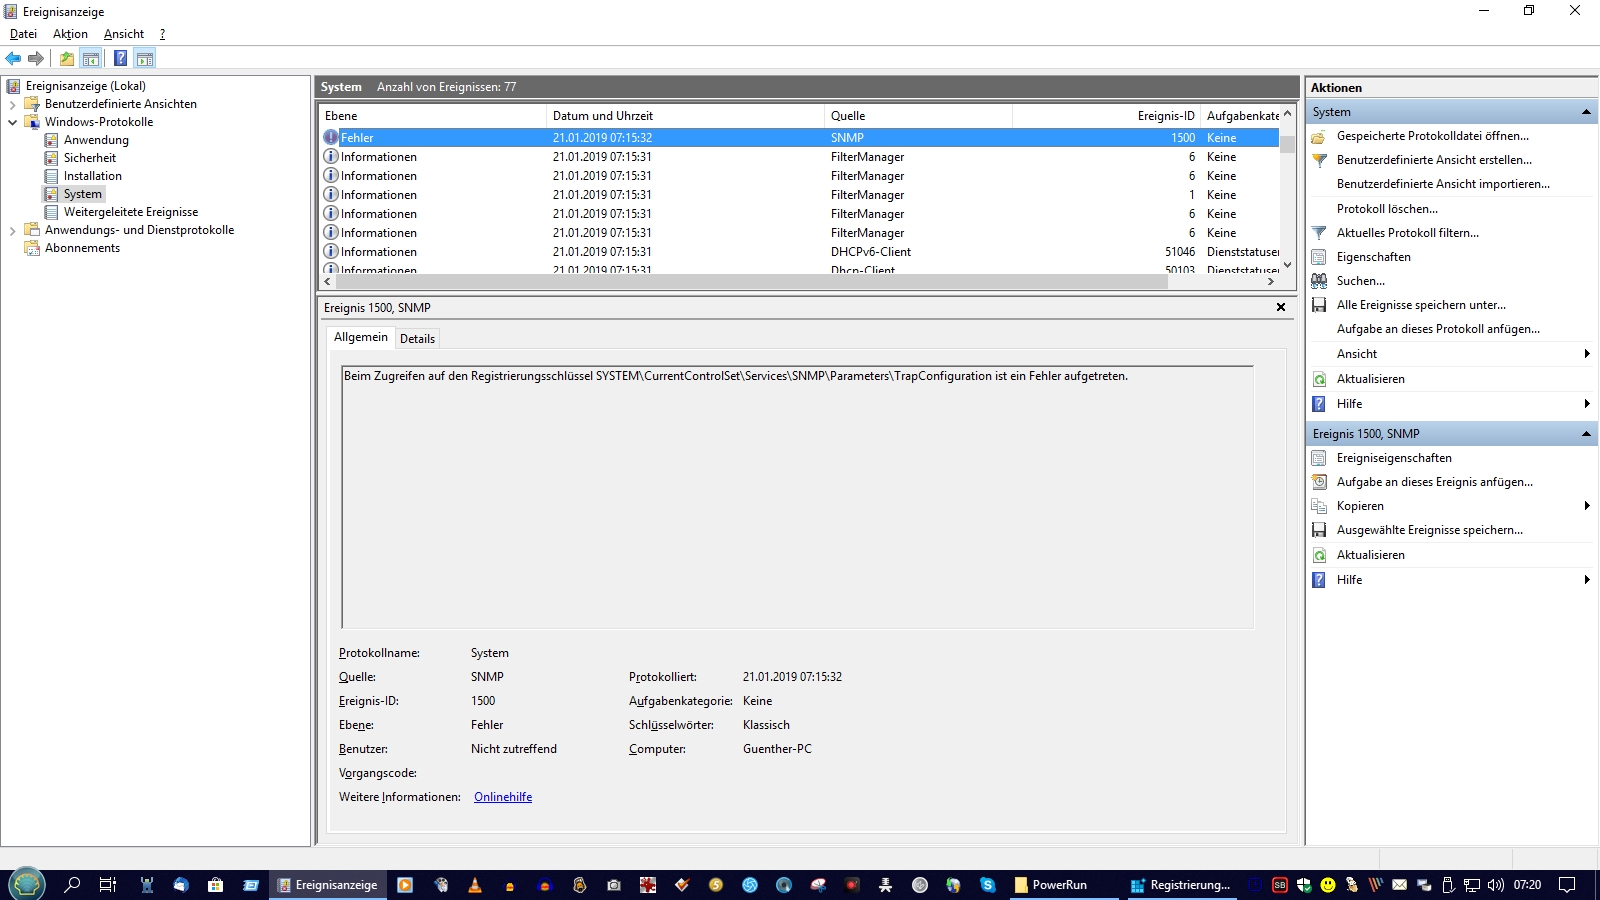
Task: Select Installation log in the tree
Action: tap(92, 176)
